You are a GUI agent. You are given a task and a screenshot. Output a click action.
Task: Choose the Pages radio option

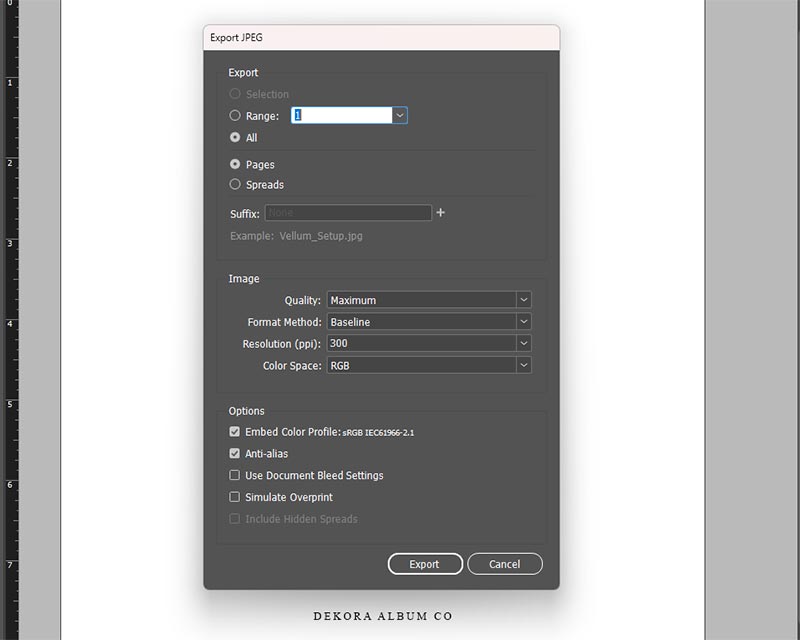tap(235, 165)
